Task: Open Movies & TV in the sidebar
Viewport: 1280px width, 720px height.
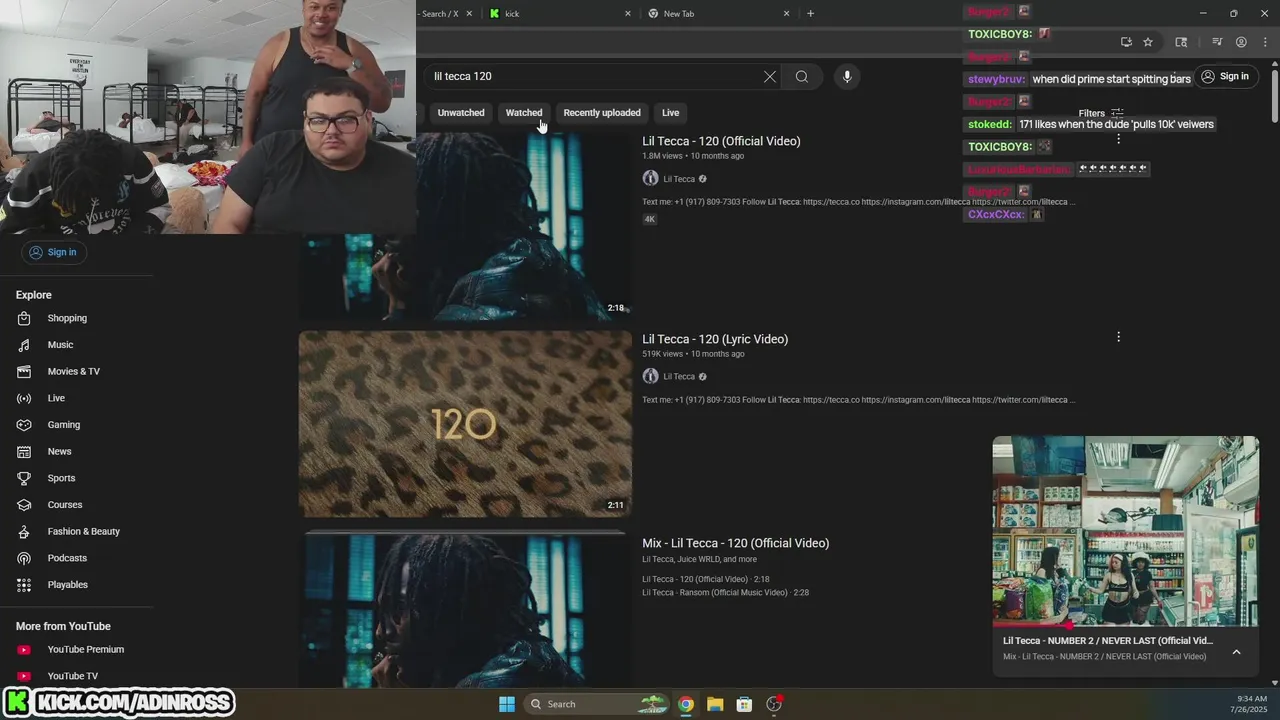Action: [73, 371]
